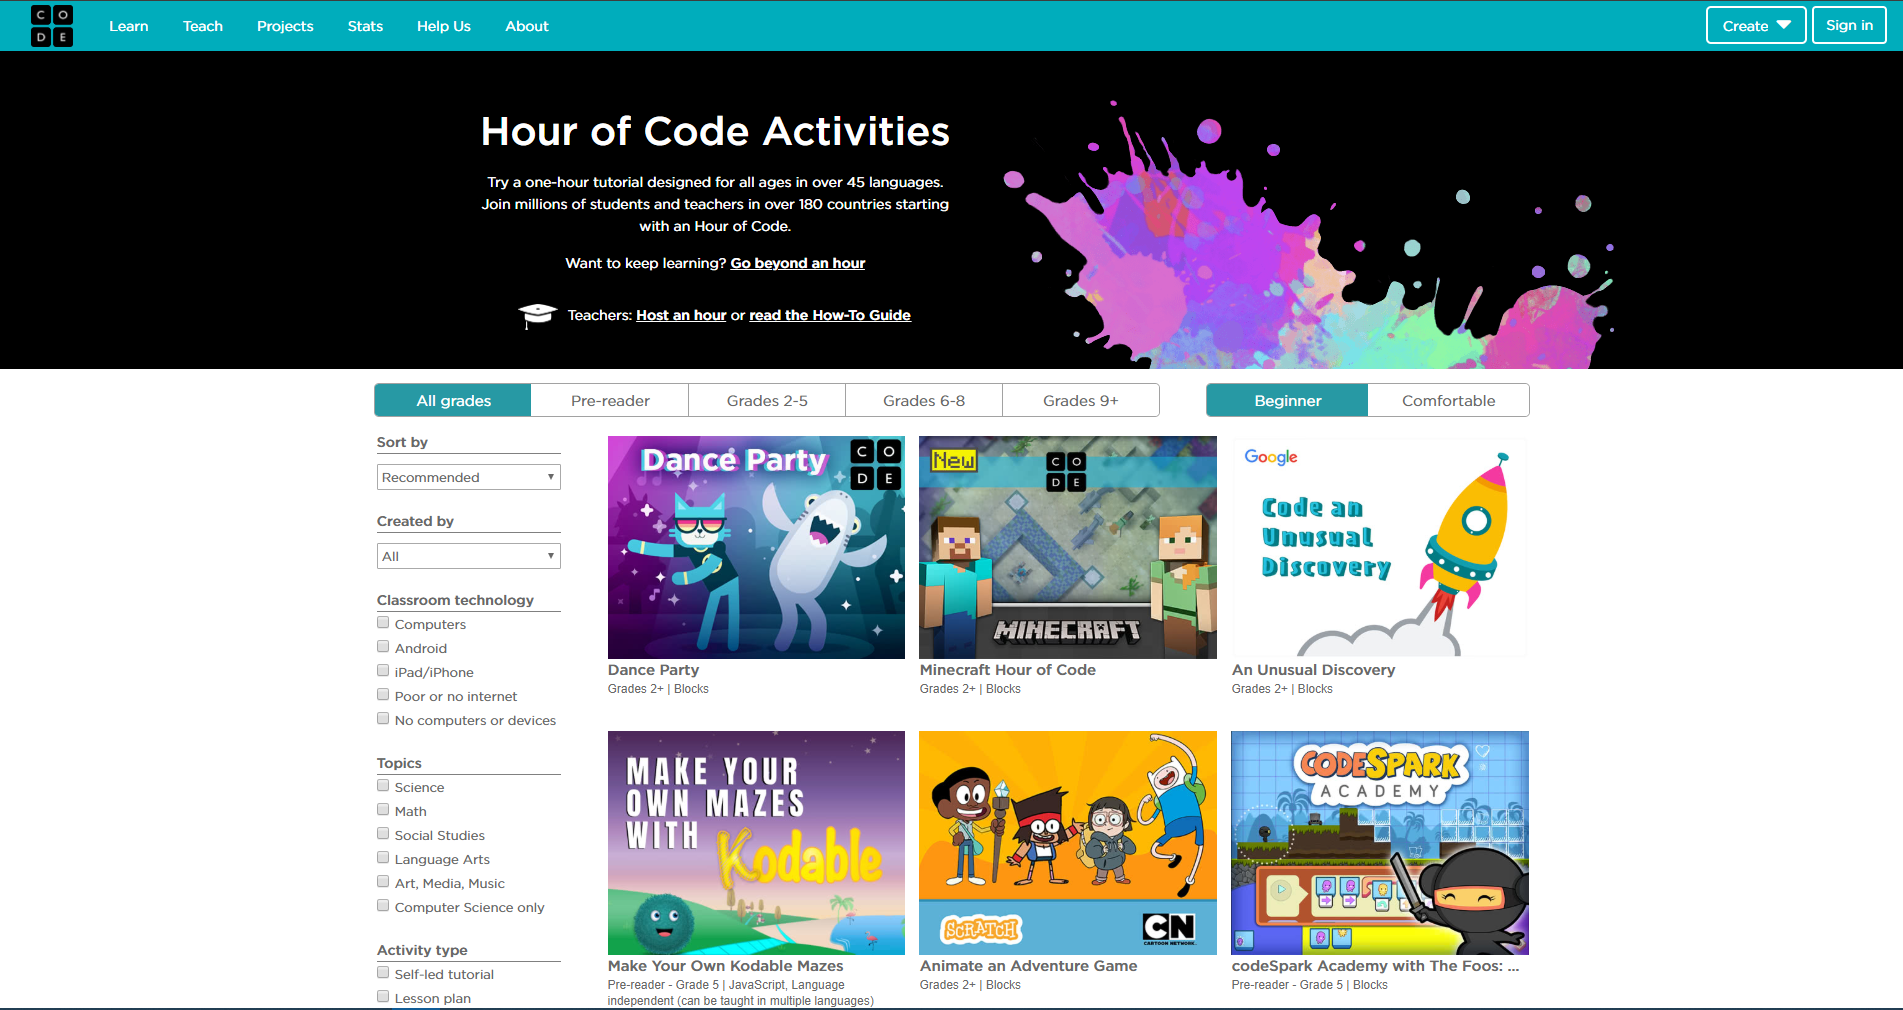
Task: Enable the Science topic filter
Action: pyautogui.click(x=383, y=786)
